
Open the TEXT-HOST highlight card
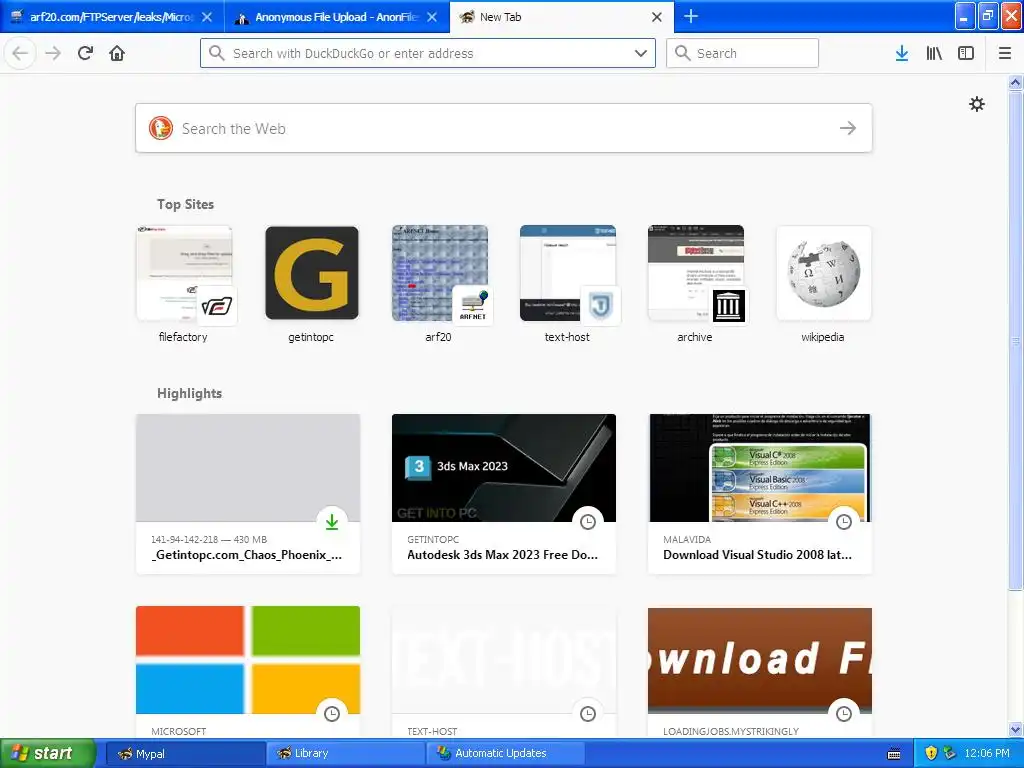coord(504,671)
